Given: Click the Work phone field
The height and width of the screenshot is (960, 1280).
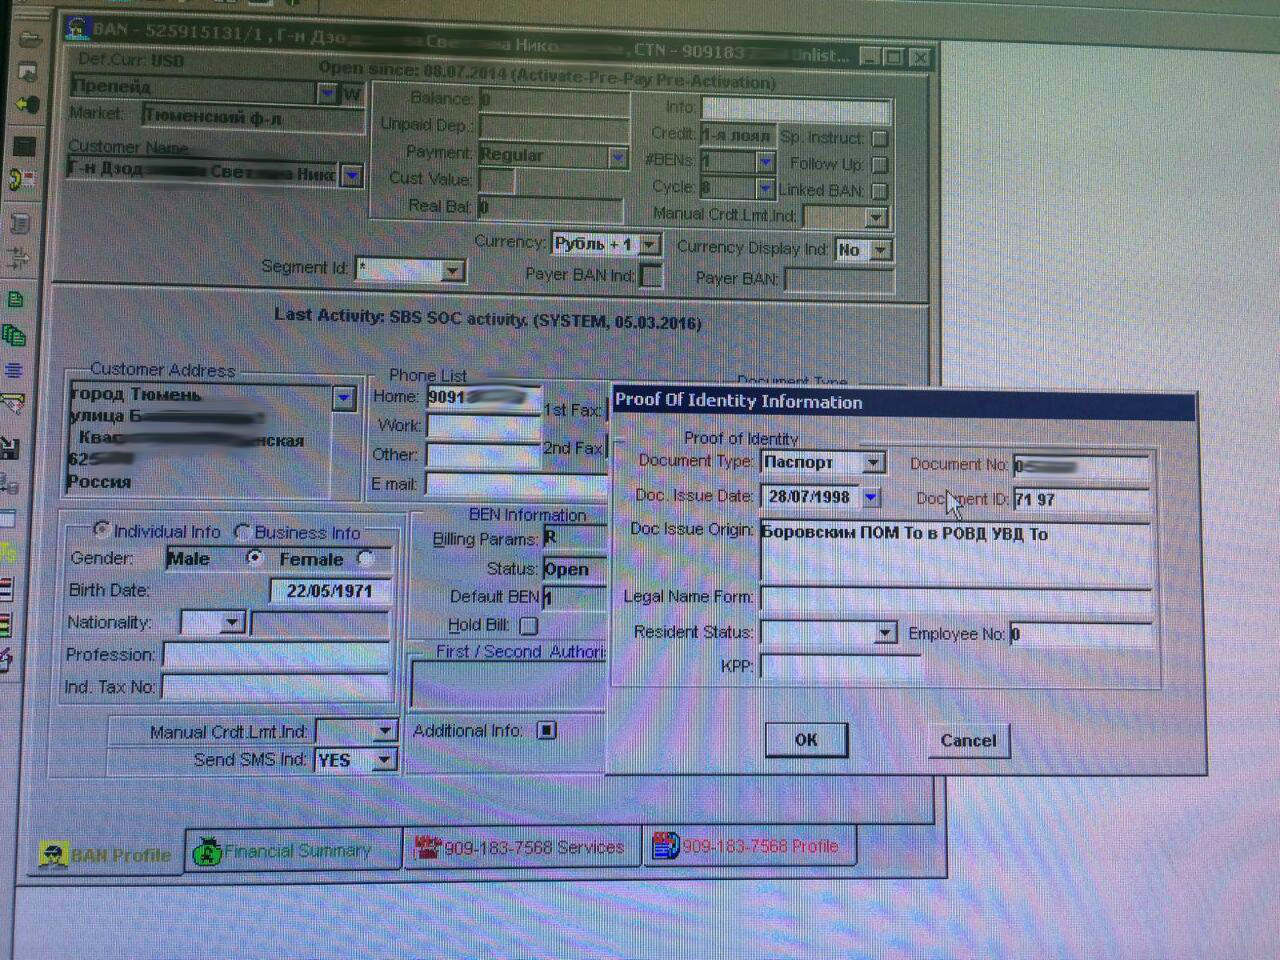Looking at the screenshot, I should pyautogui.click(x=484, y=427).
